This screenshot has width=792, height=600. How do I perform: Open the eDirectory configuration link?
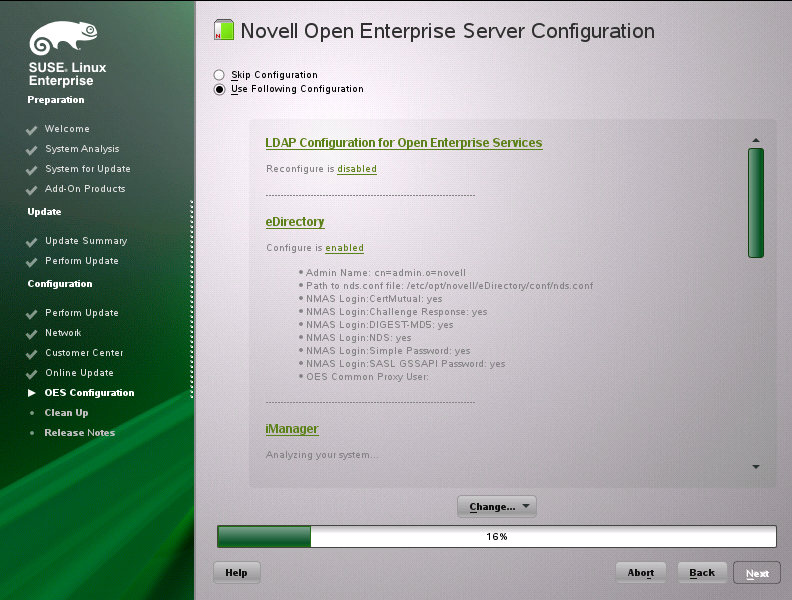coord(295,222)
